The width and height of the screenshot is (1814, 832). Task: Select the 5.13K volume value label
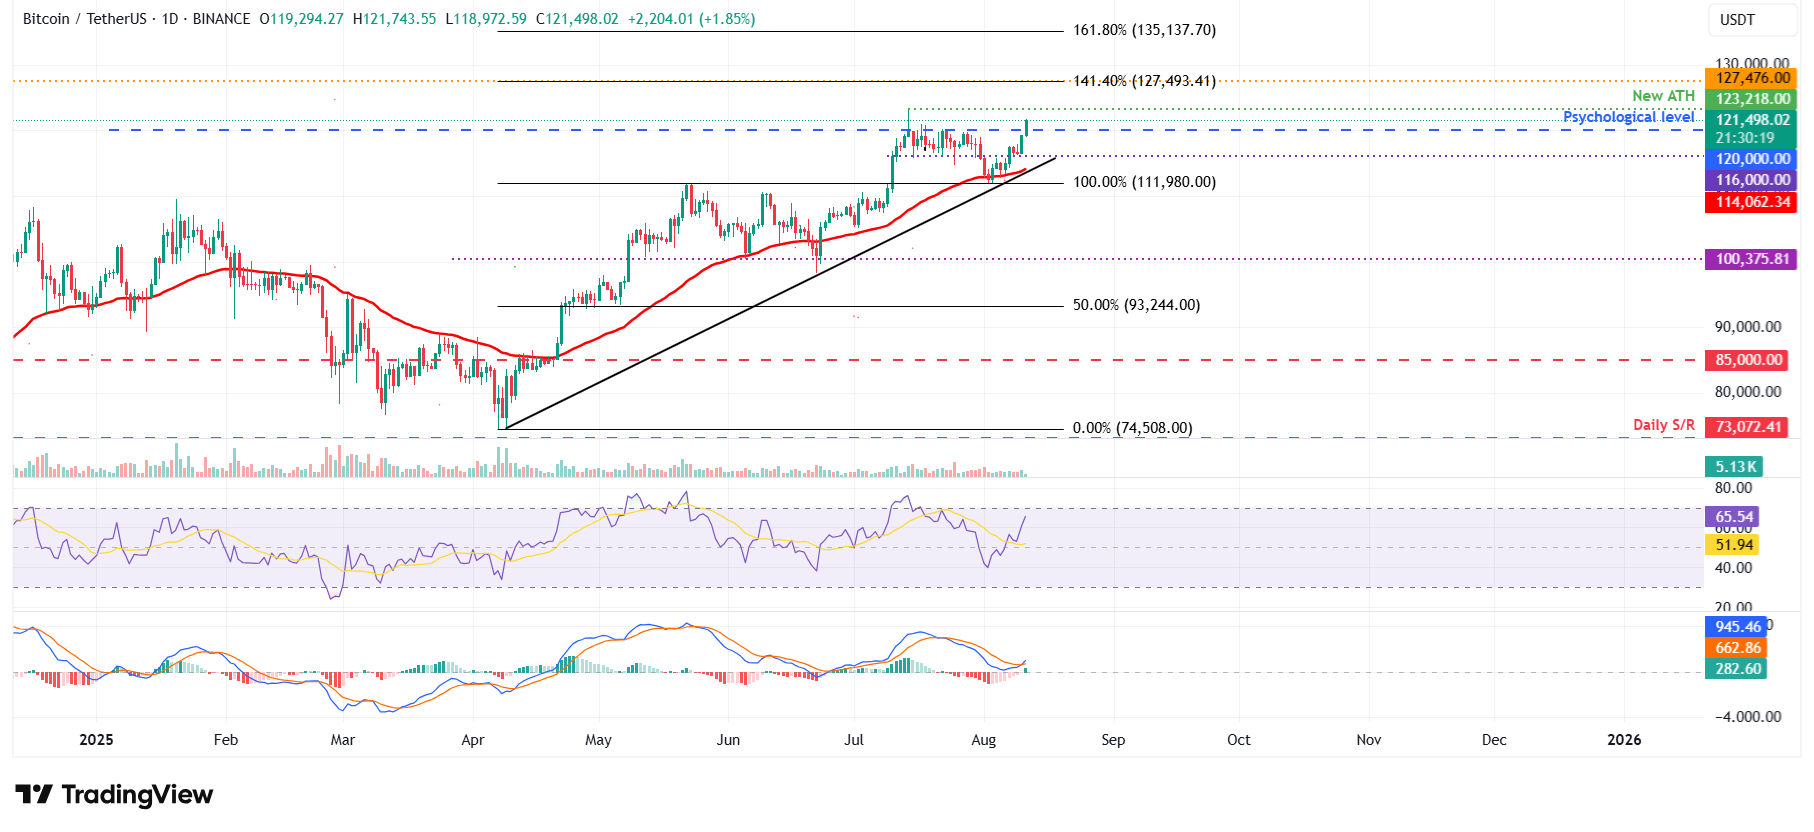(1735, 467)
